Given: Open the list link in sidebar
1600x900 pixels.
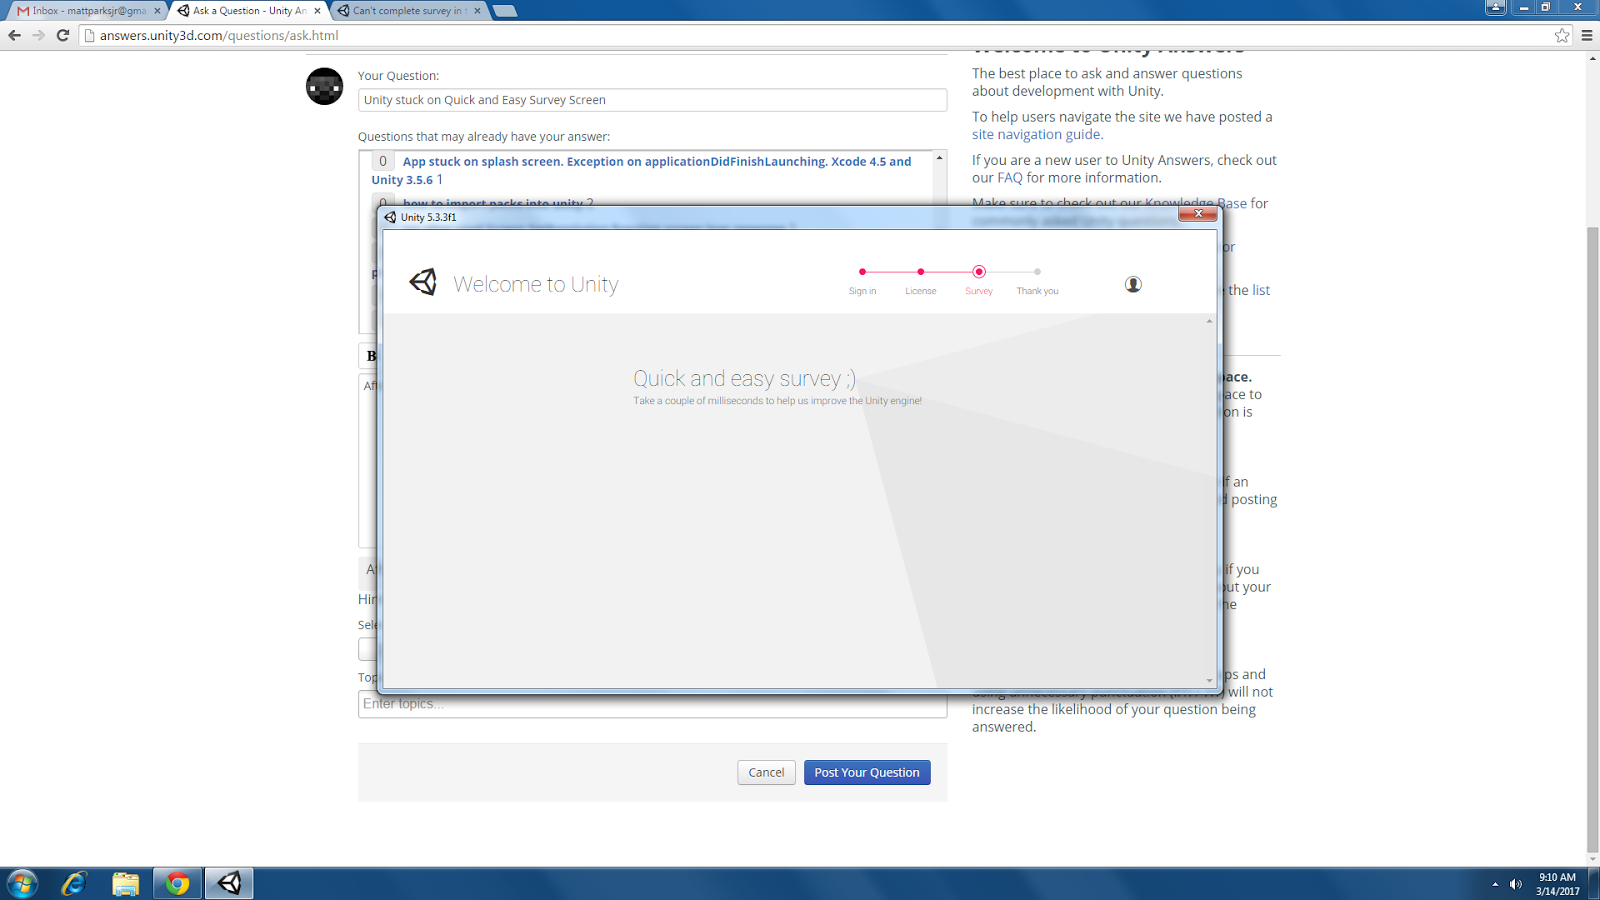Looking at the screenshot, I should click(1261, 290).
